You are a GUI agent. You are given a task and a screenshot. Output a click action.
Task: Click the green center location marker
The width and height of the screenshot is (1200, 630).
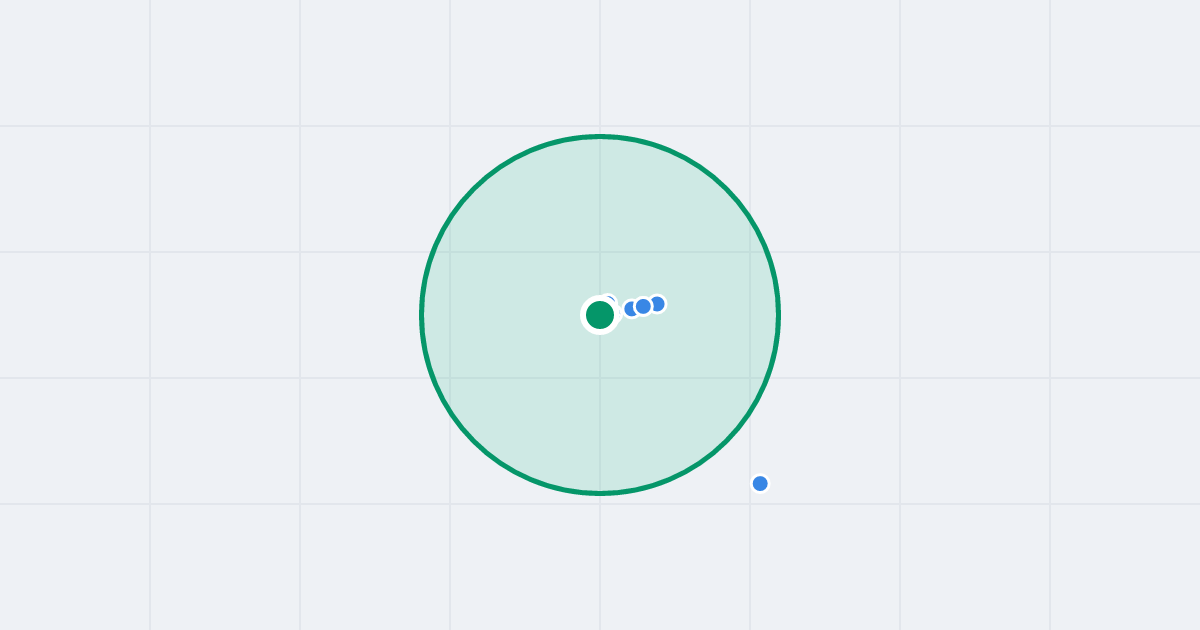(x=600, y=315)
